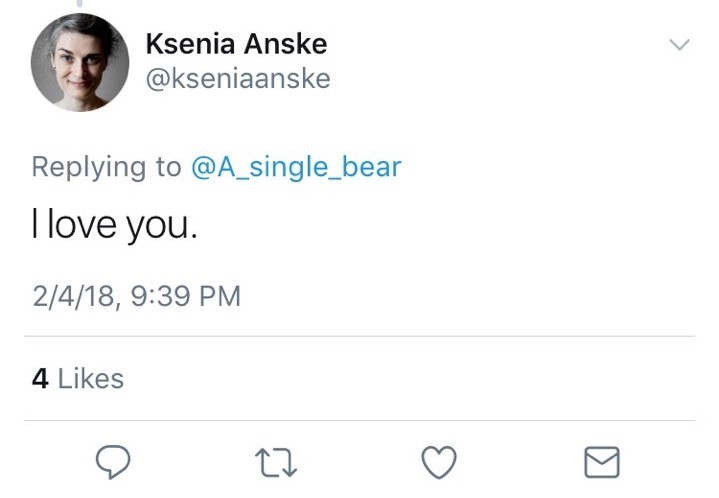The image size is (719, 498).
Task: Open the Ksenia Anske display name
Action: pyautogui.click(x=236, y=44)
